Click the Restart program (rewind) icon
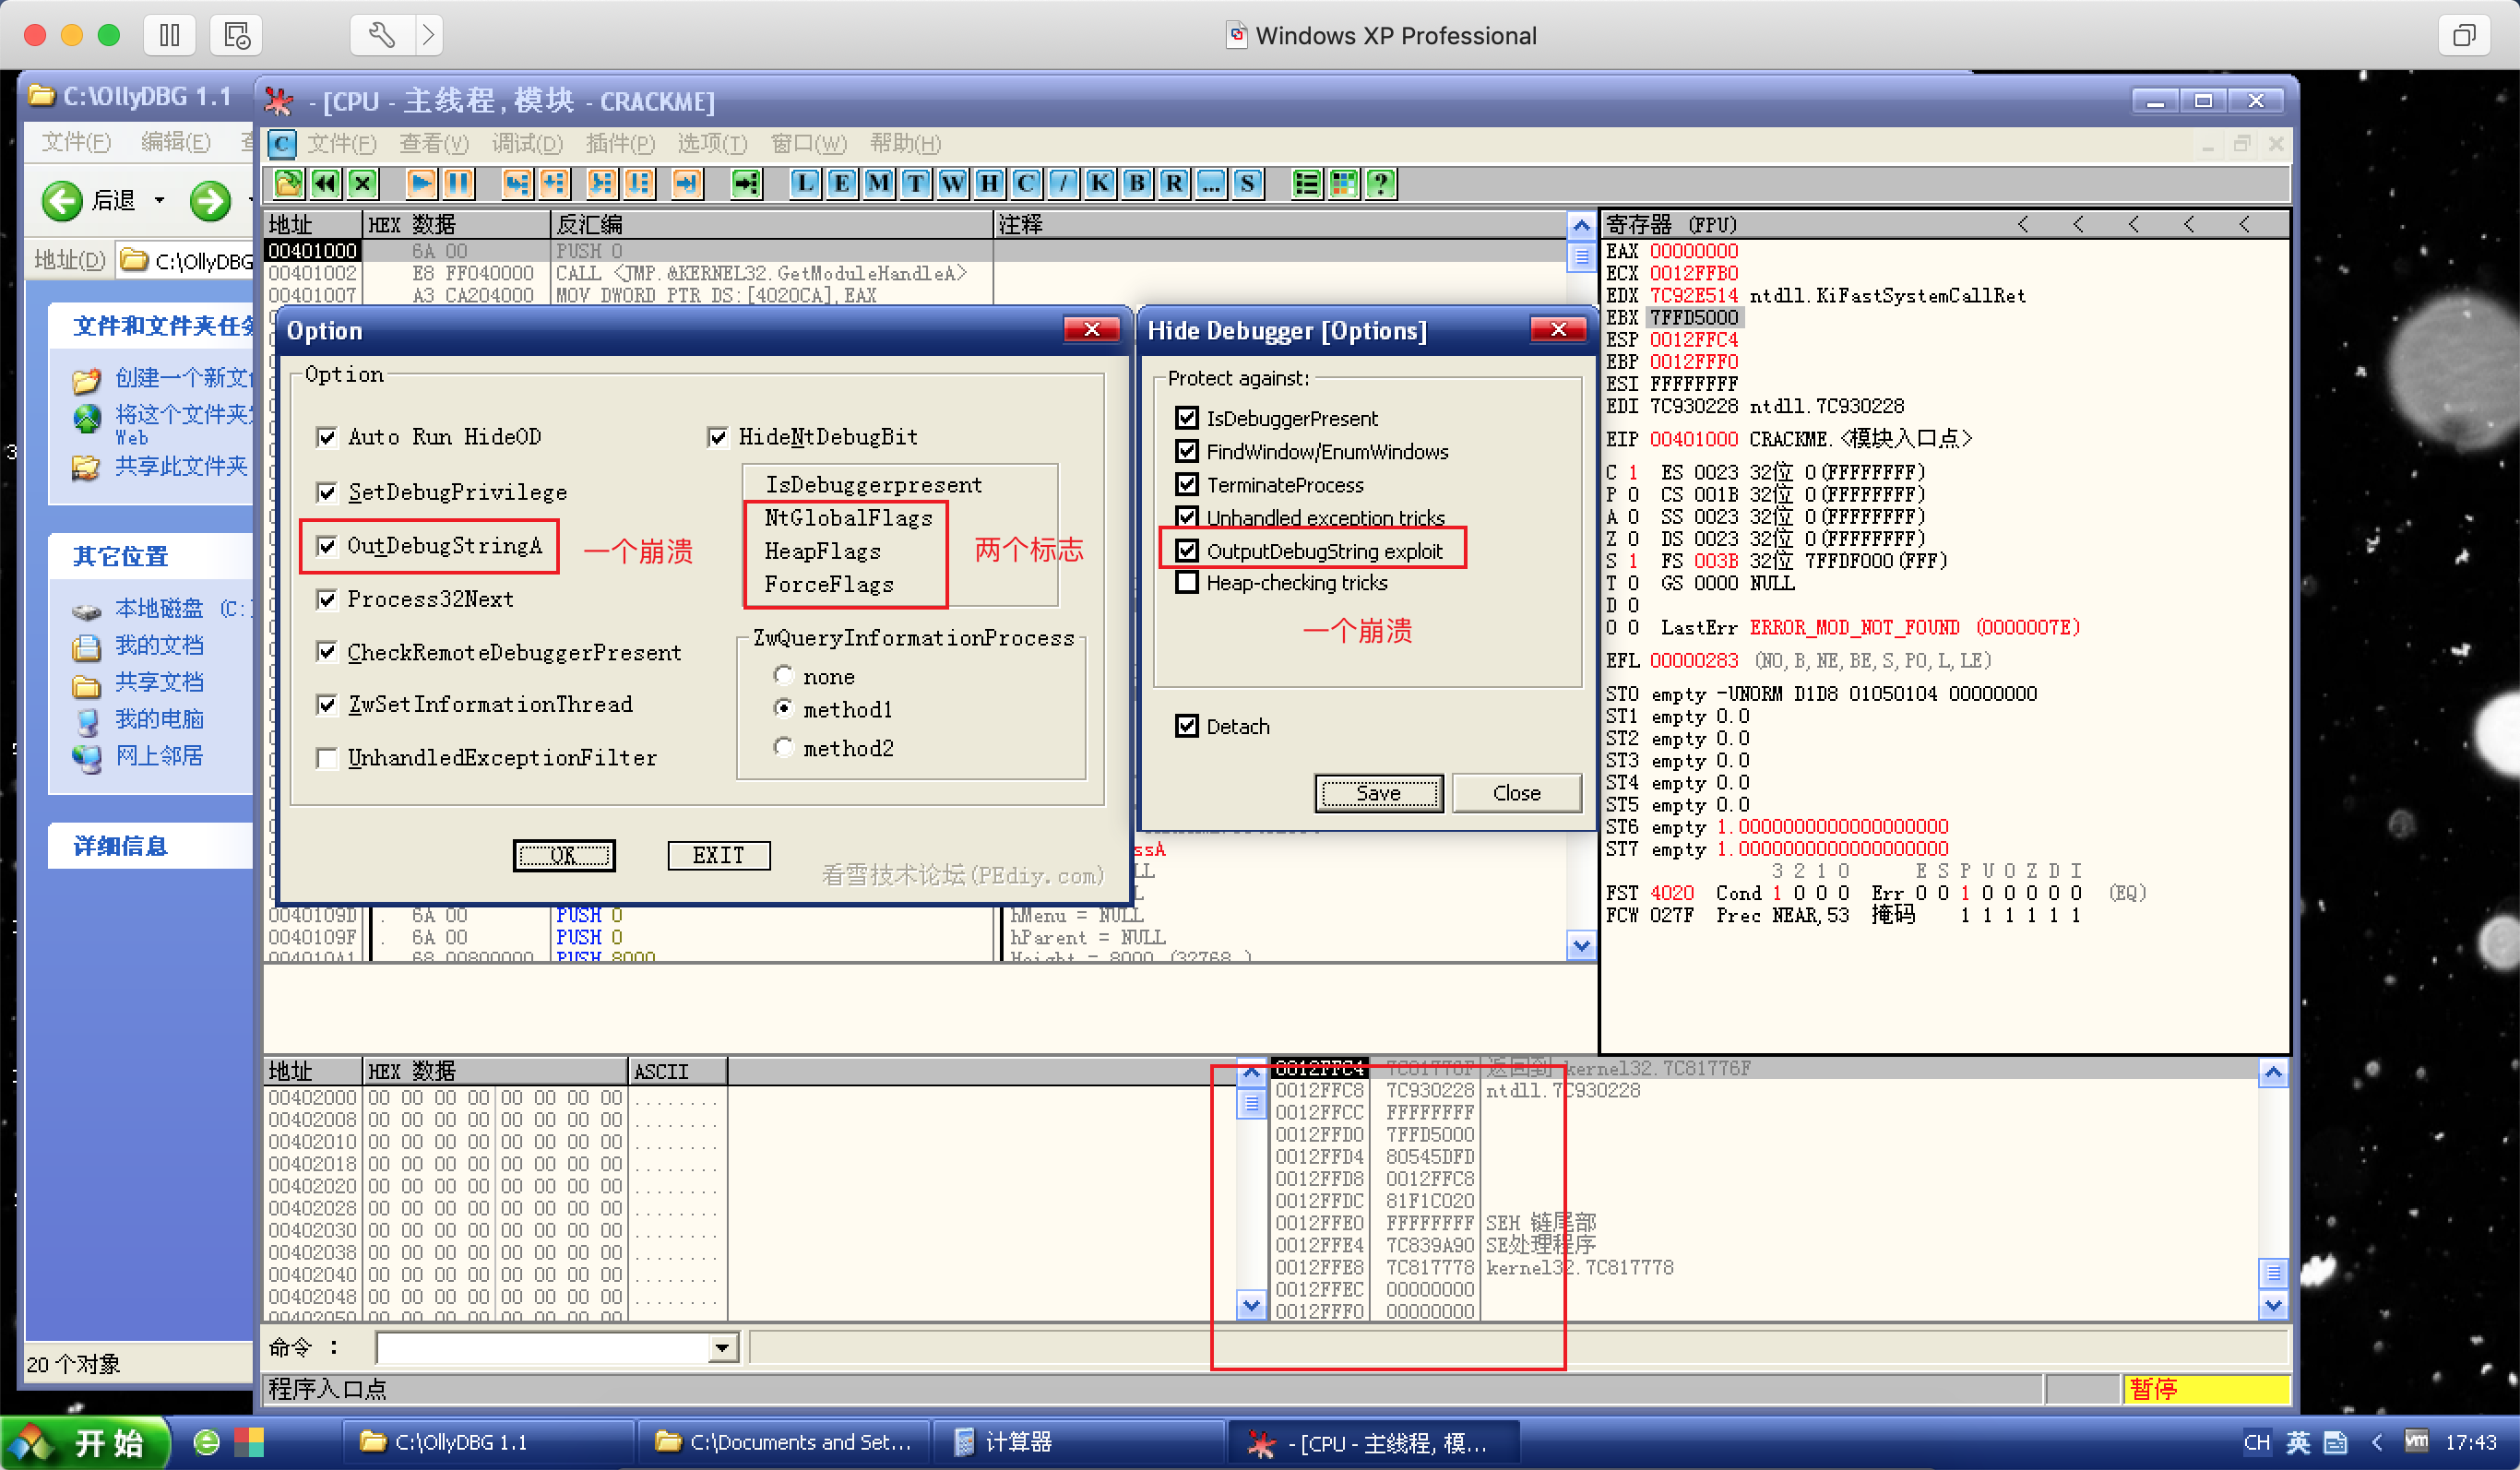 coord(325,183)
